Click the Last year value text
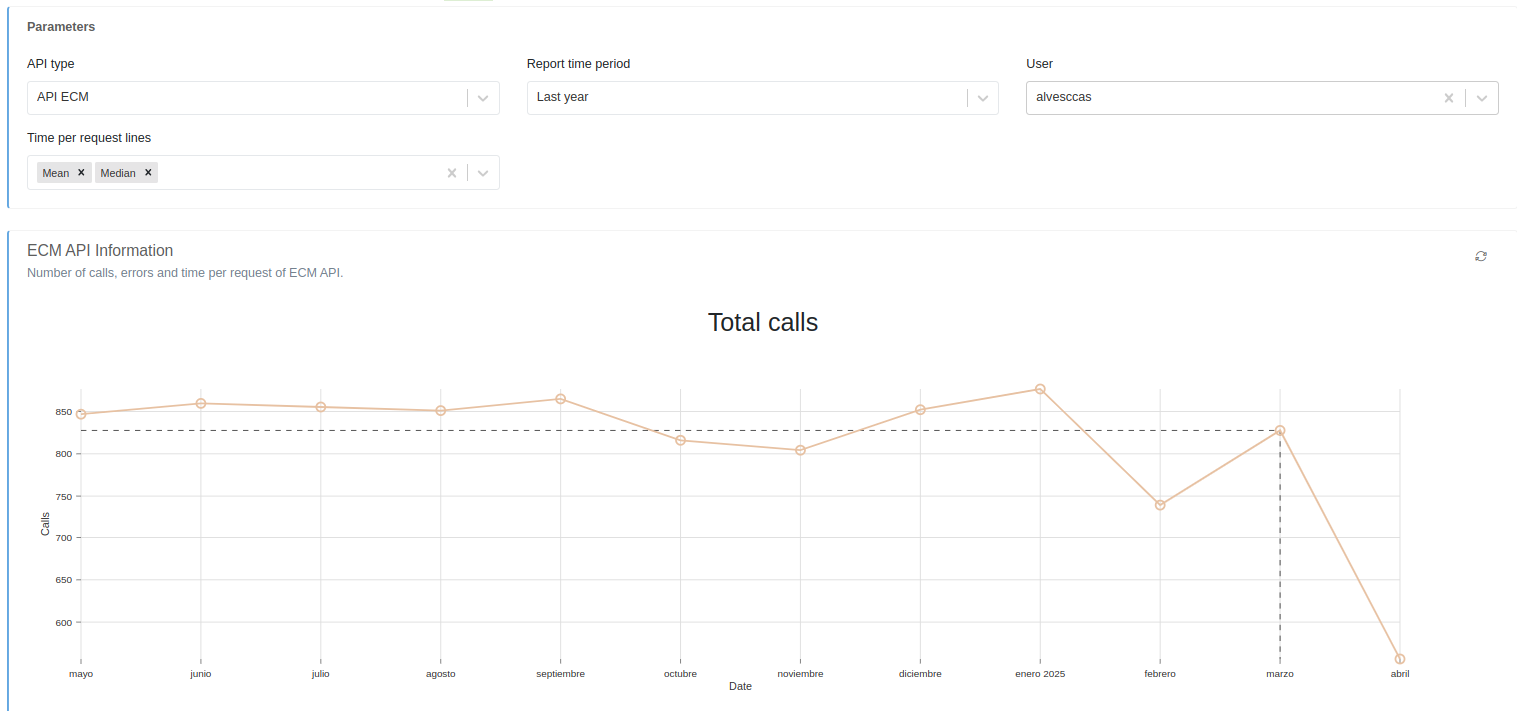 pos(563,98)
